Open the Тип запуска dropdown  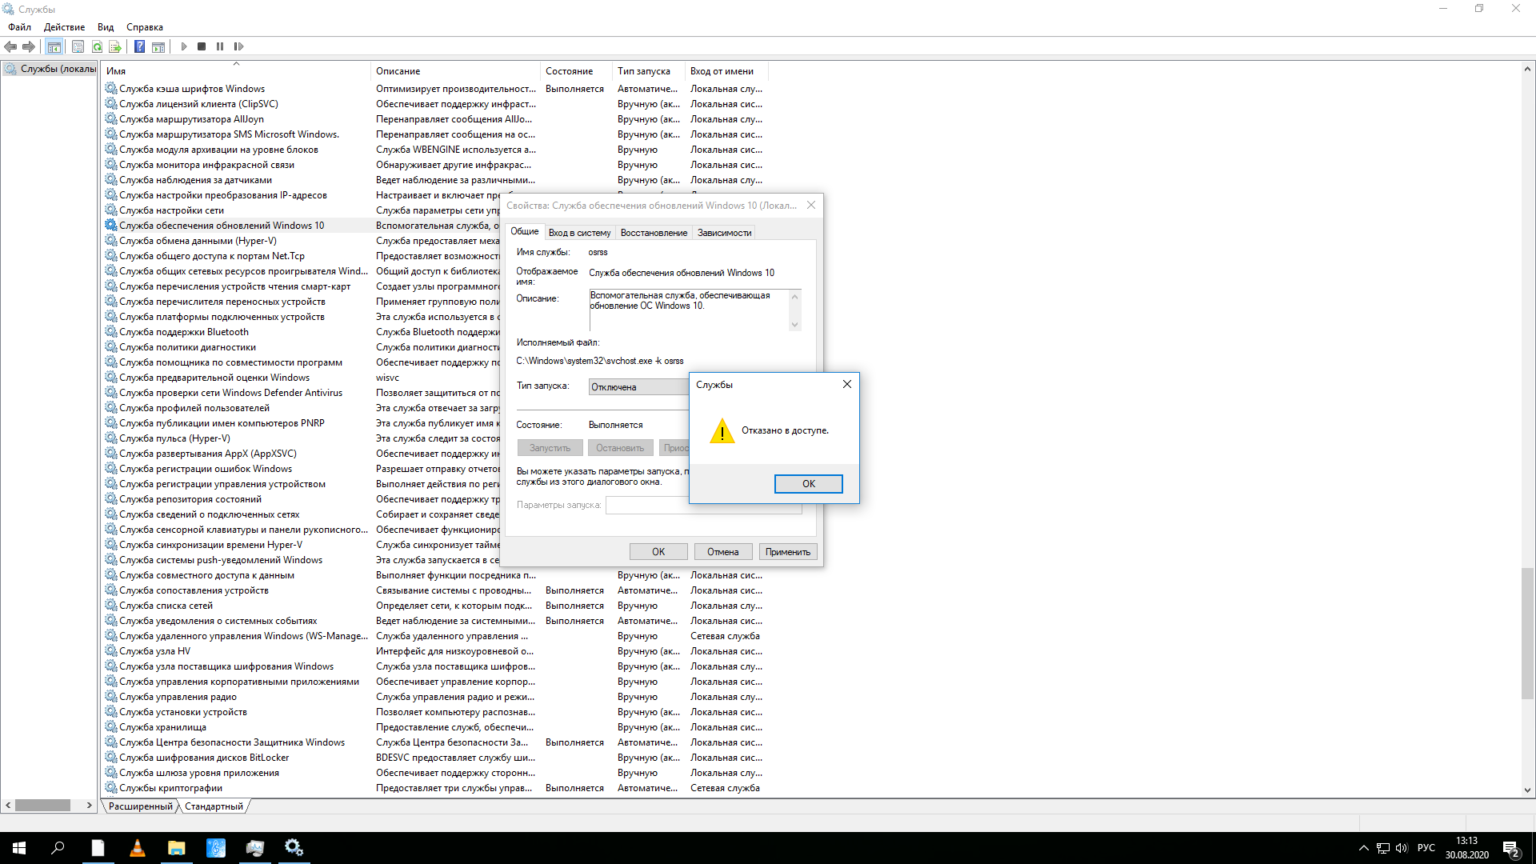(x=638, y=387)
